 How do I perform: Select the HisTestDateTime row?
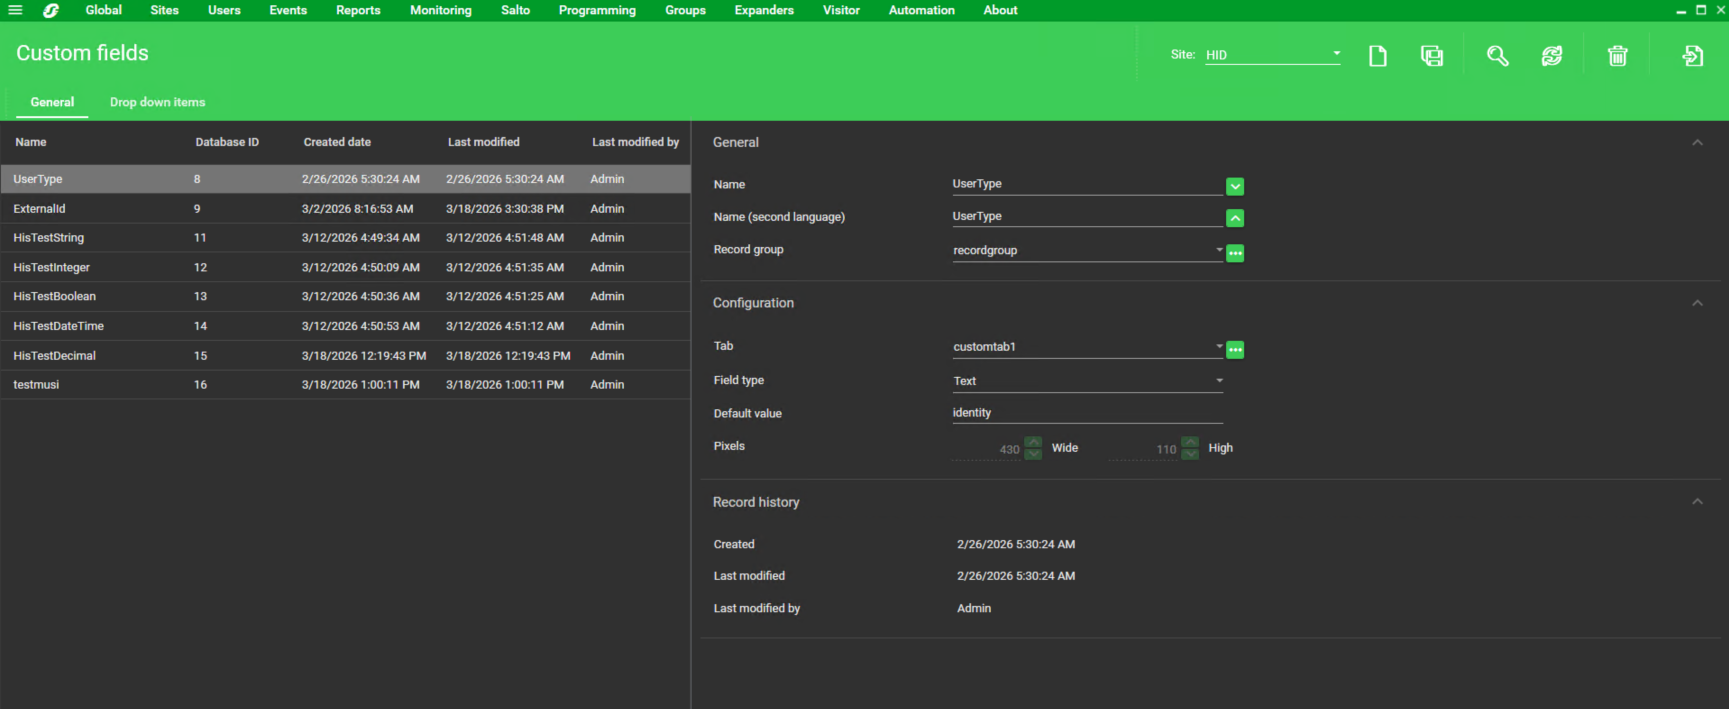[x=345, y=326]
